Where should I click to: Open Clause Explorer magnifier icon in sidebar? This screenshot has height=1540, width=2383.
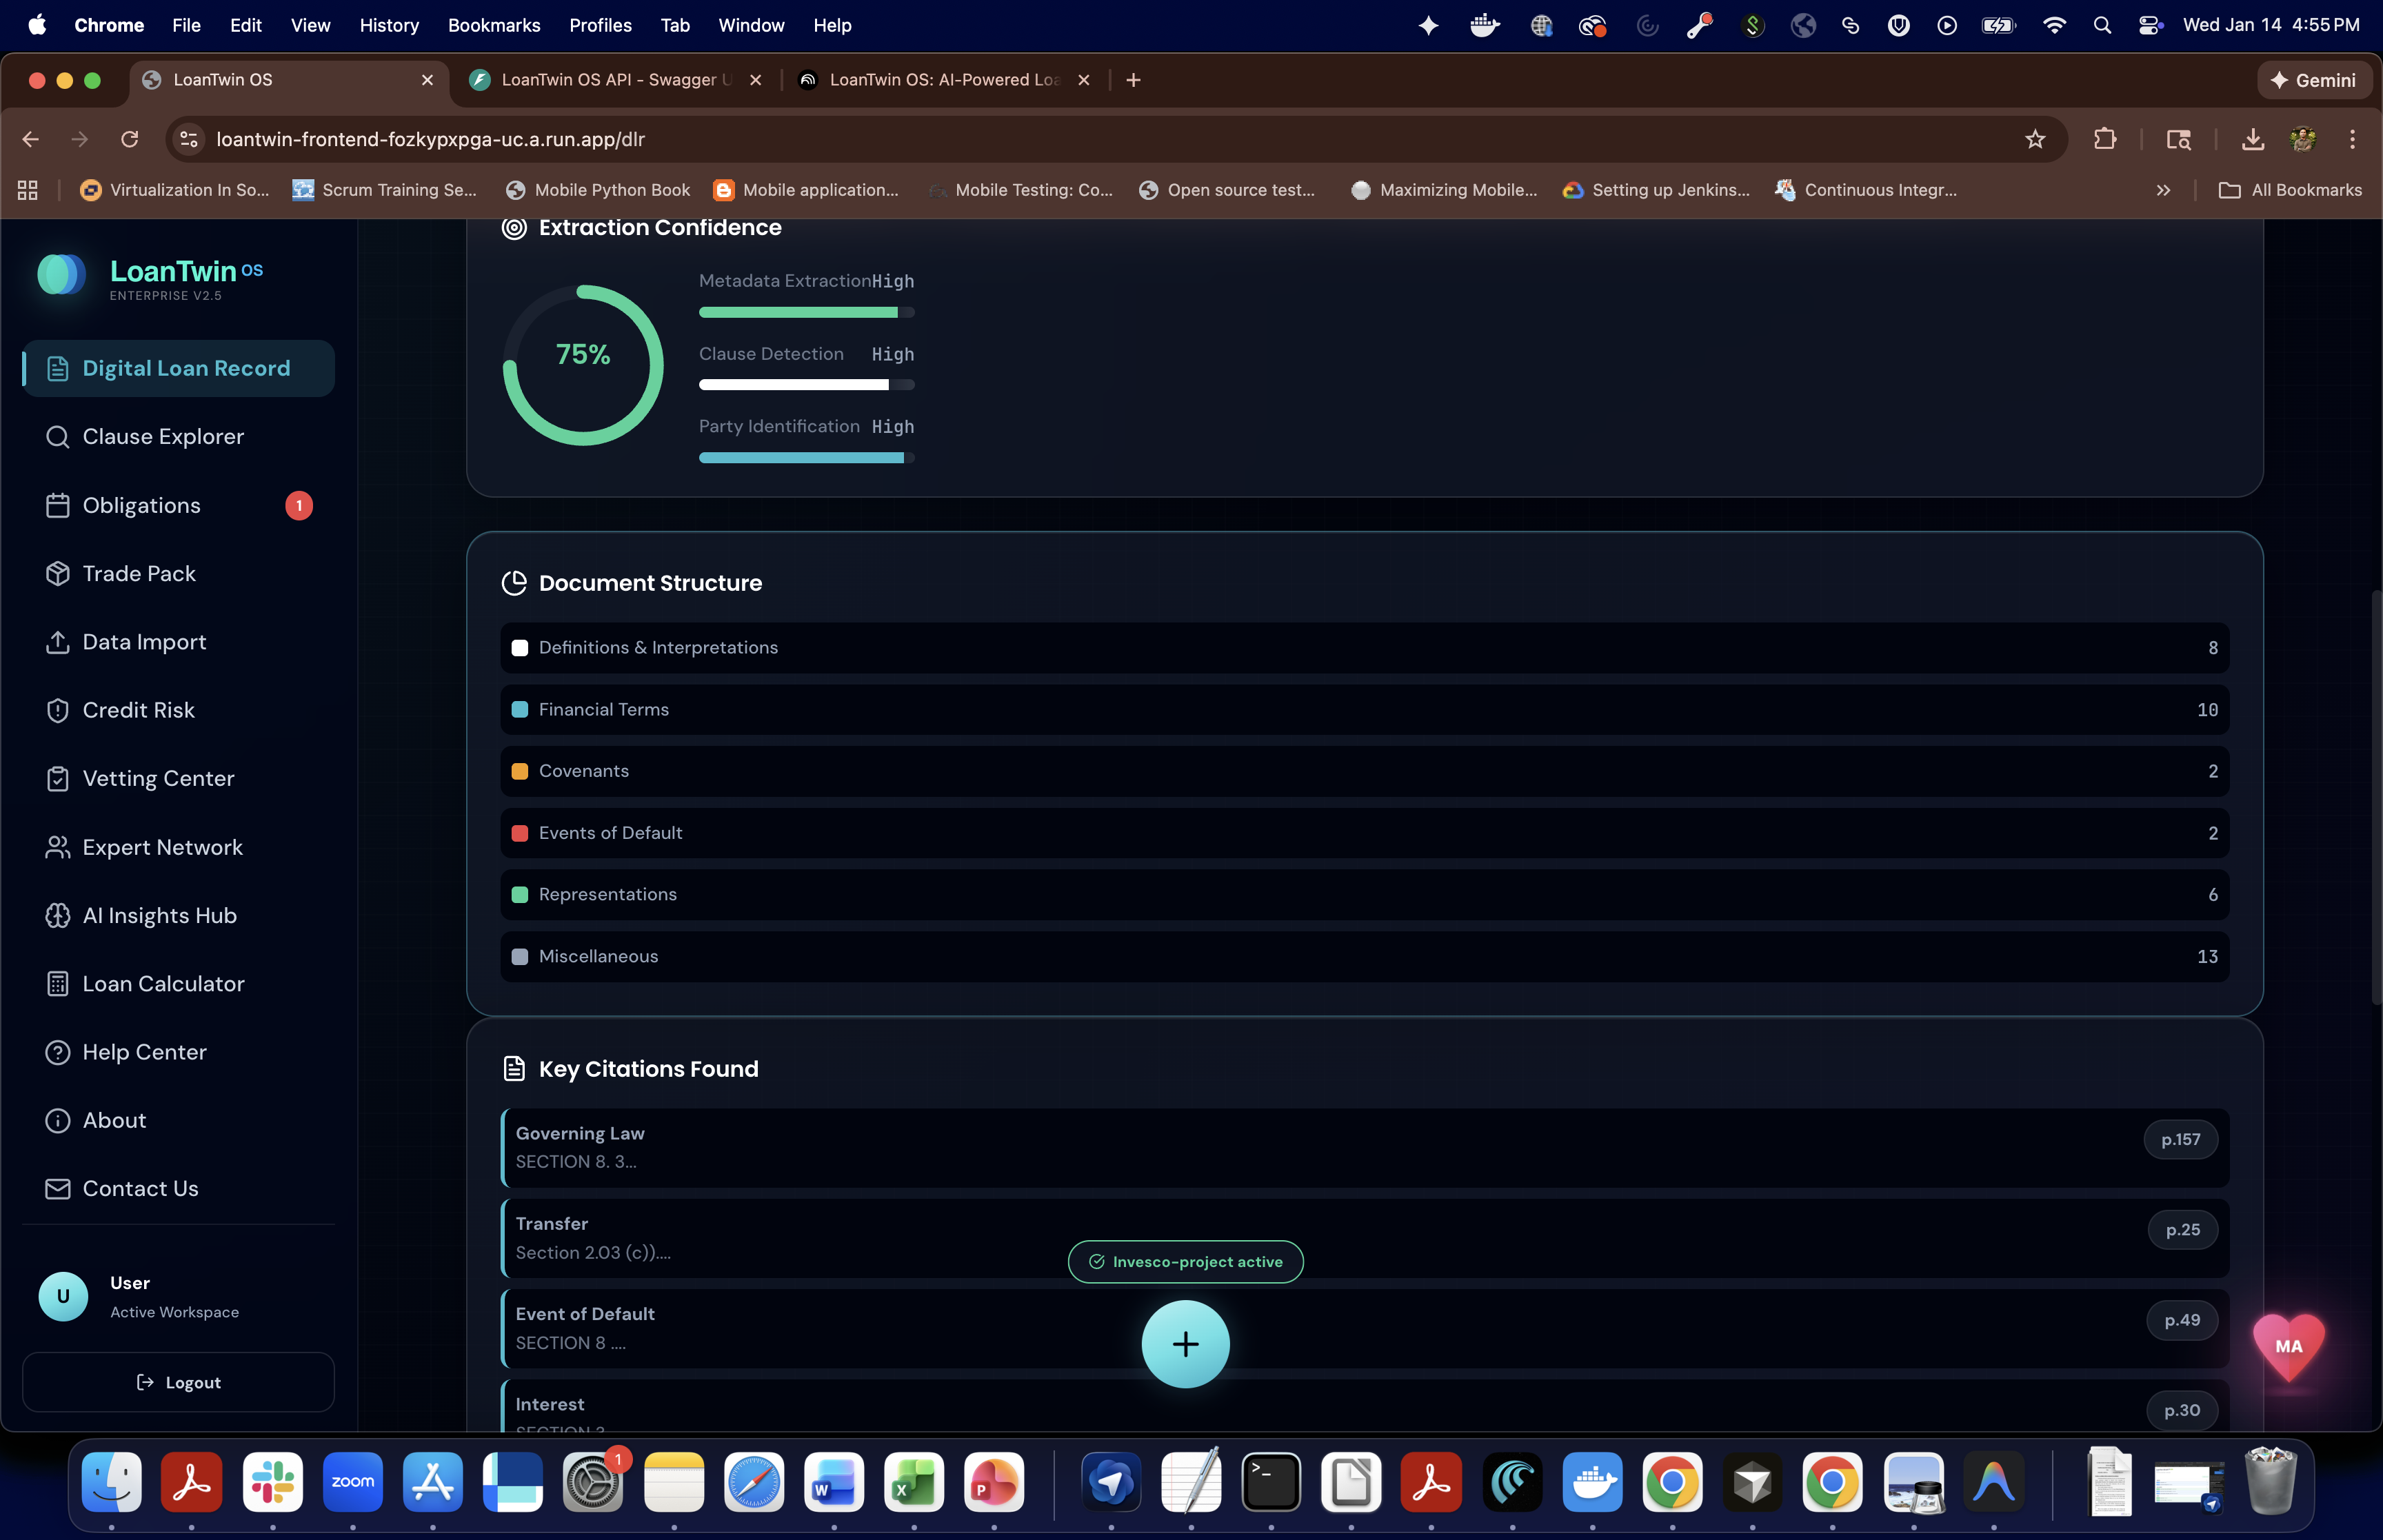pos(57,437)
